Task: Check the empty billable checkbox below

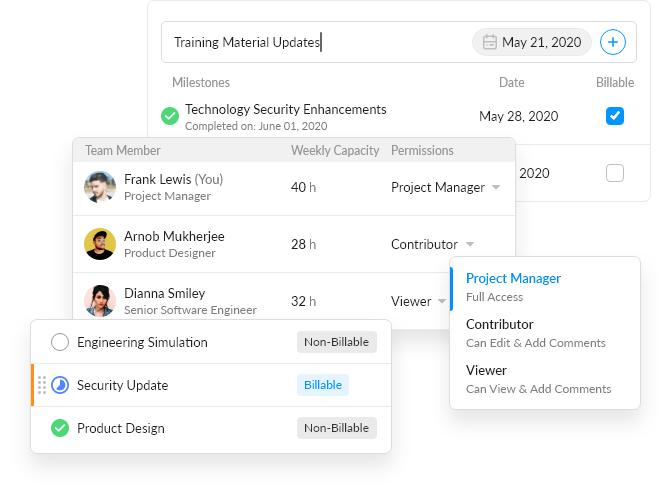Action: 615,173
